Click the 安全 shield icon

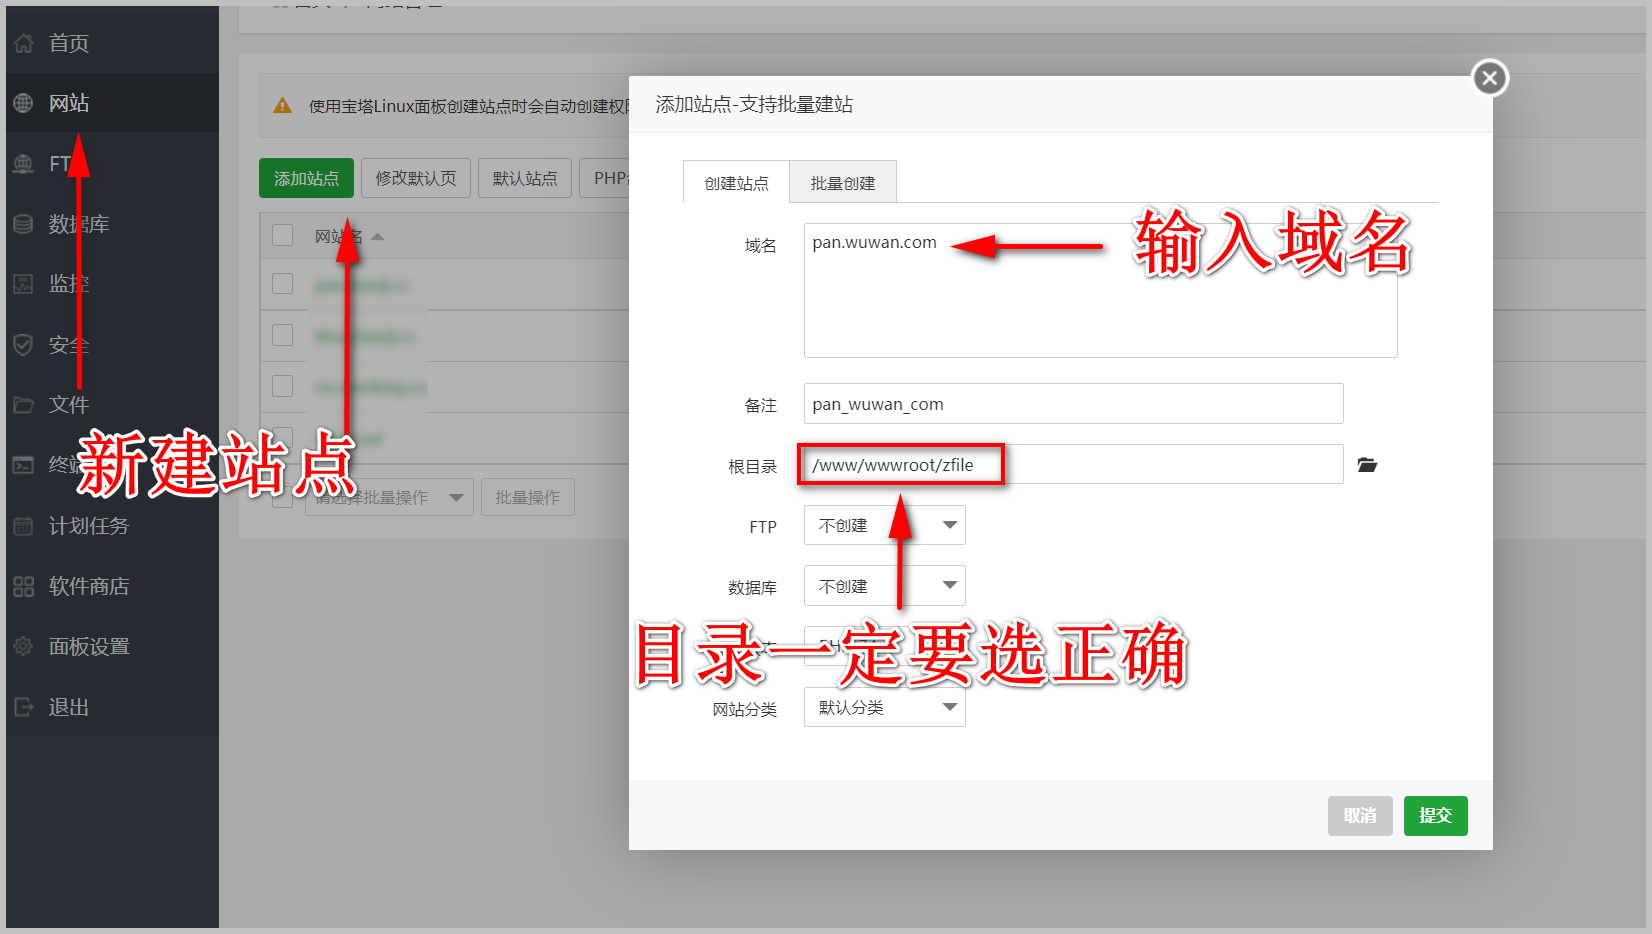pyautogui.click(x=23, y=345)
